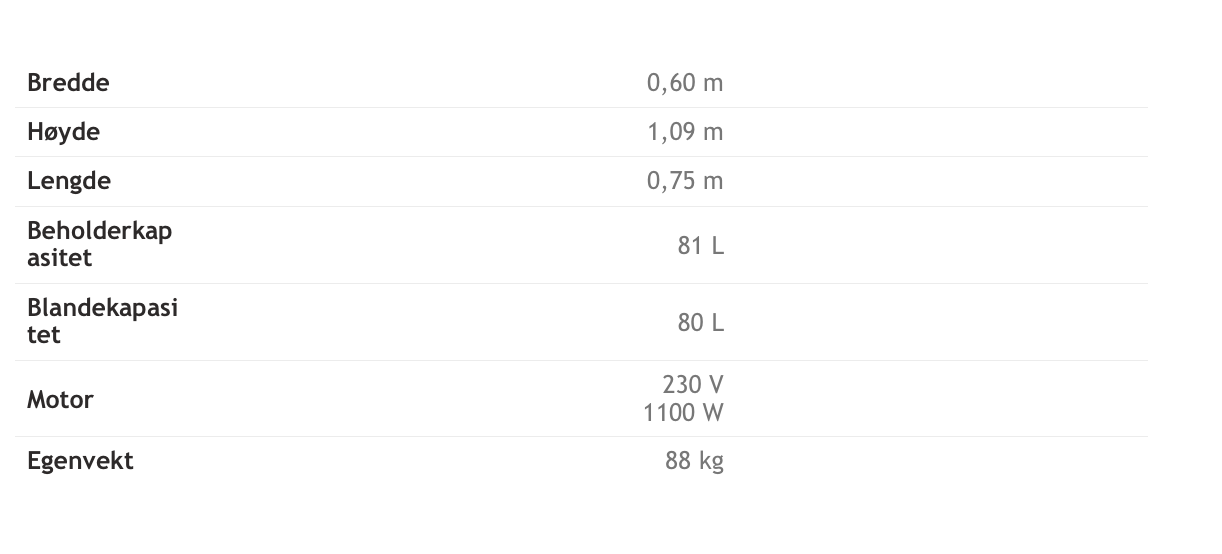Select the 1,09 m height value
Screen dimensions: 1222x554
coord(684,132)
